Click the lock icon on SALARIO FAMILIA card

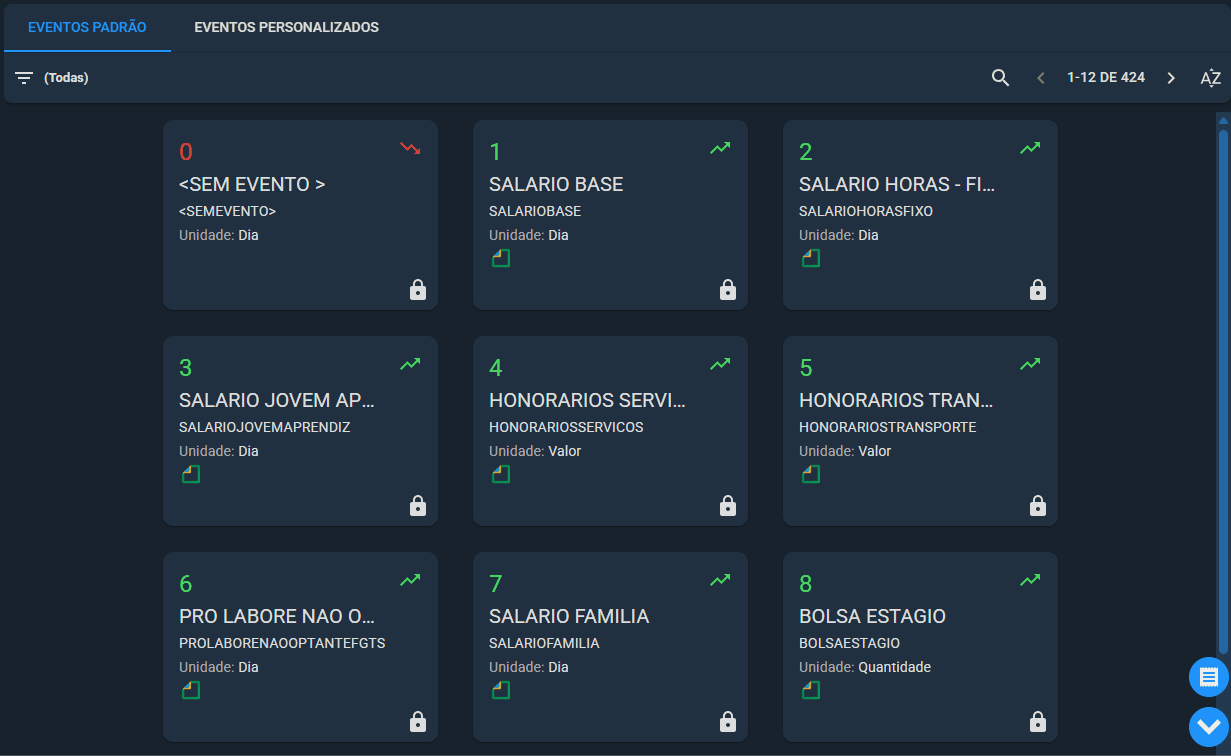pos(728,722)
